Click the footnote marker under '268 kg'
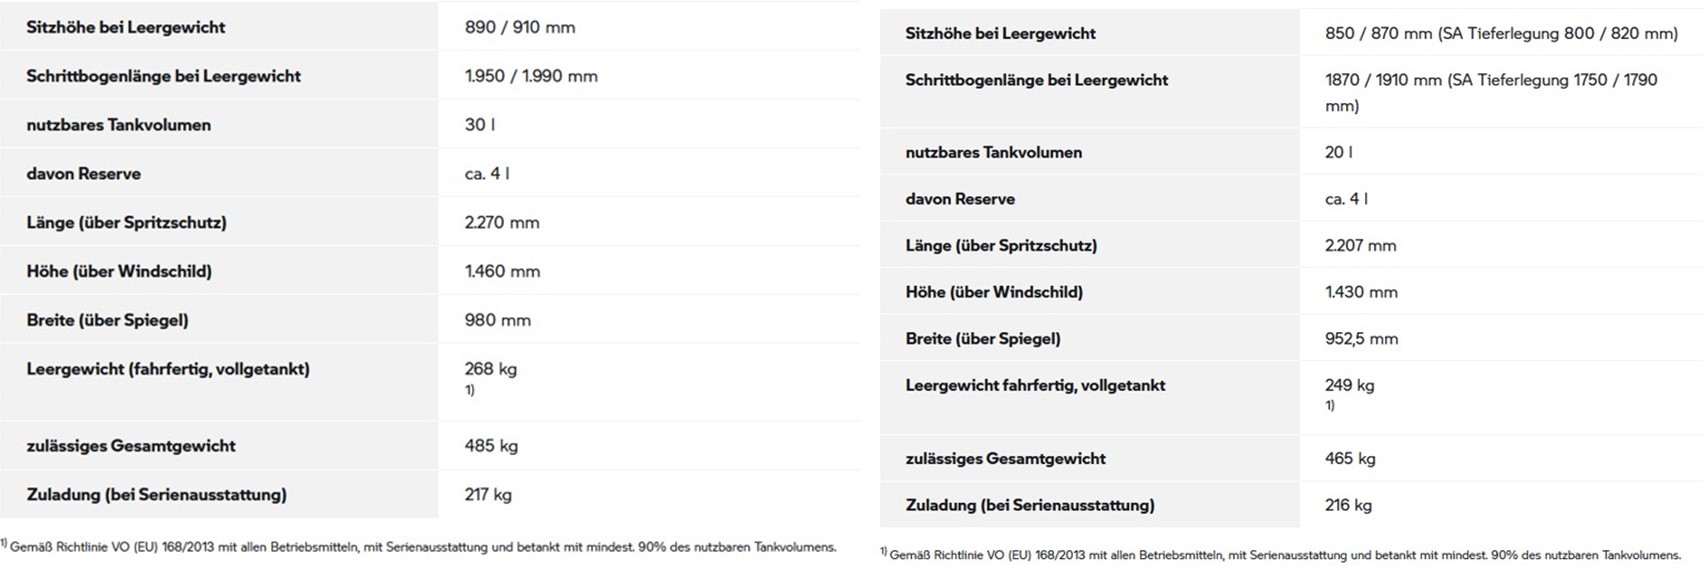 click(x=470, y=390)
